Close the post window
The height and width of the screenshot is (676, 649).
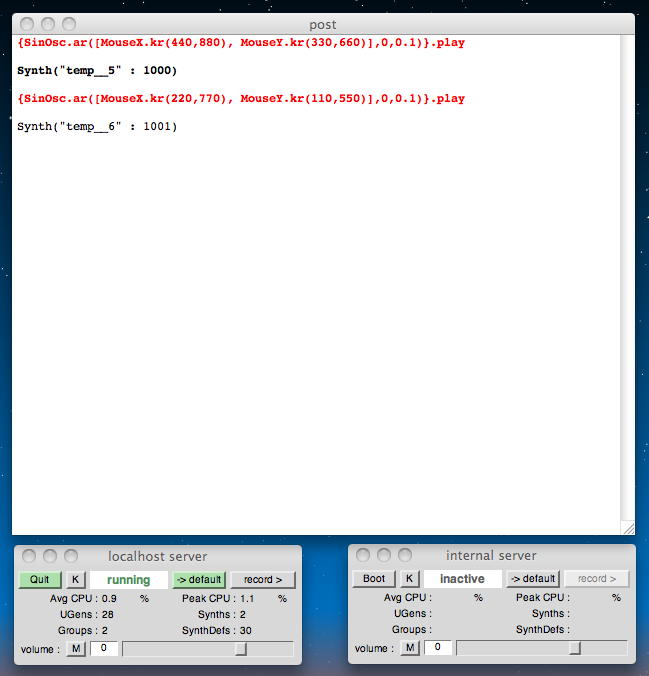point(27,24)
